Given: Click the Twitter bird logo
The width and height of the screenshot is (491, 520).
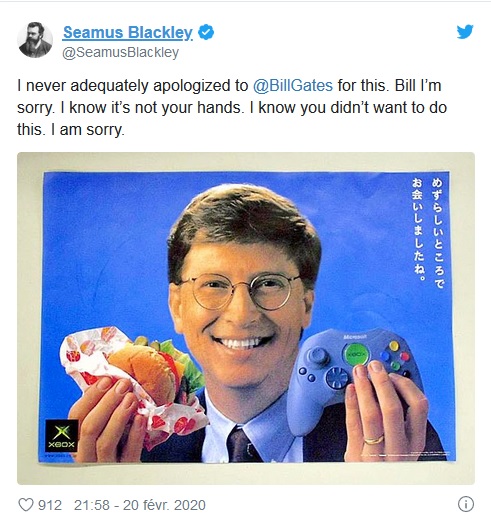Looking at the screenshot, I should [465, 32].
